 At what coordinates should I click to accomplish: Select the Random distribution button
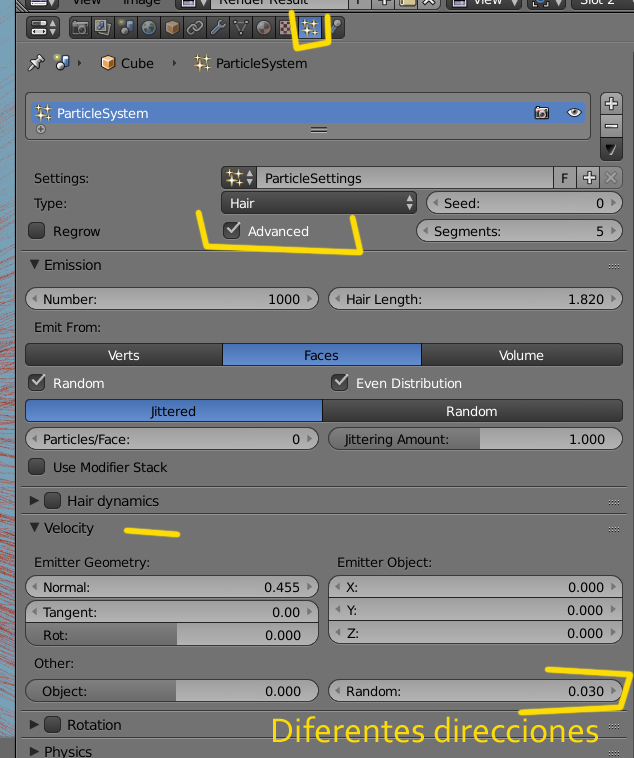471,411
